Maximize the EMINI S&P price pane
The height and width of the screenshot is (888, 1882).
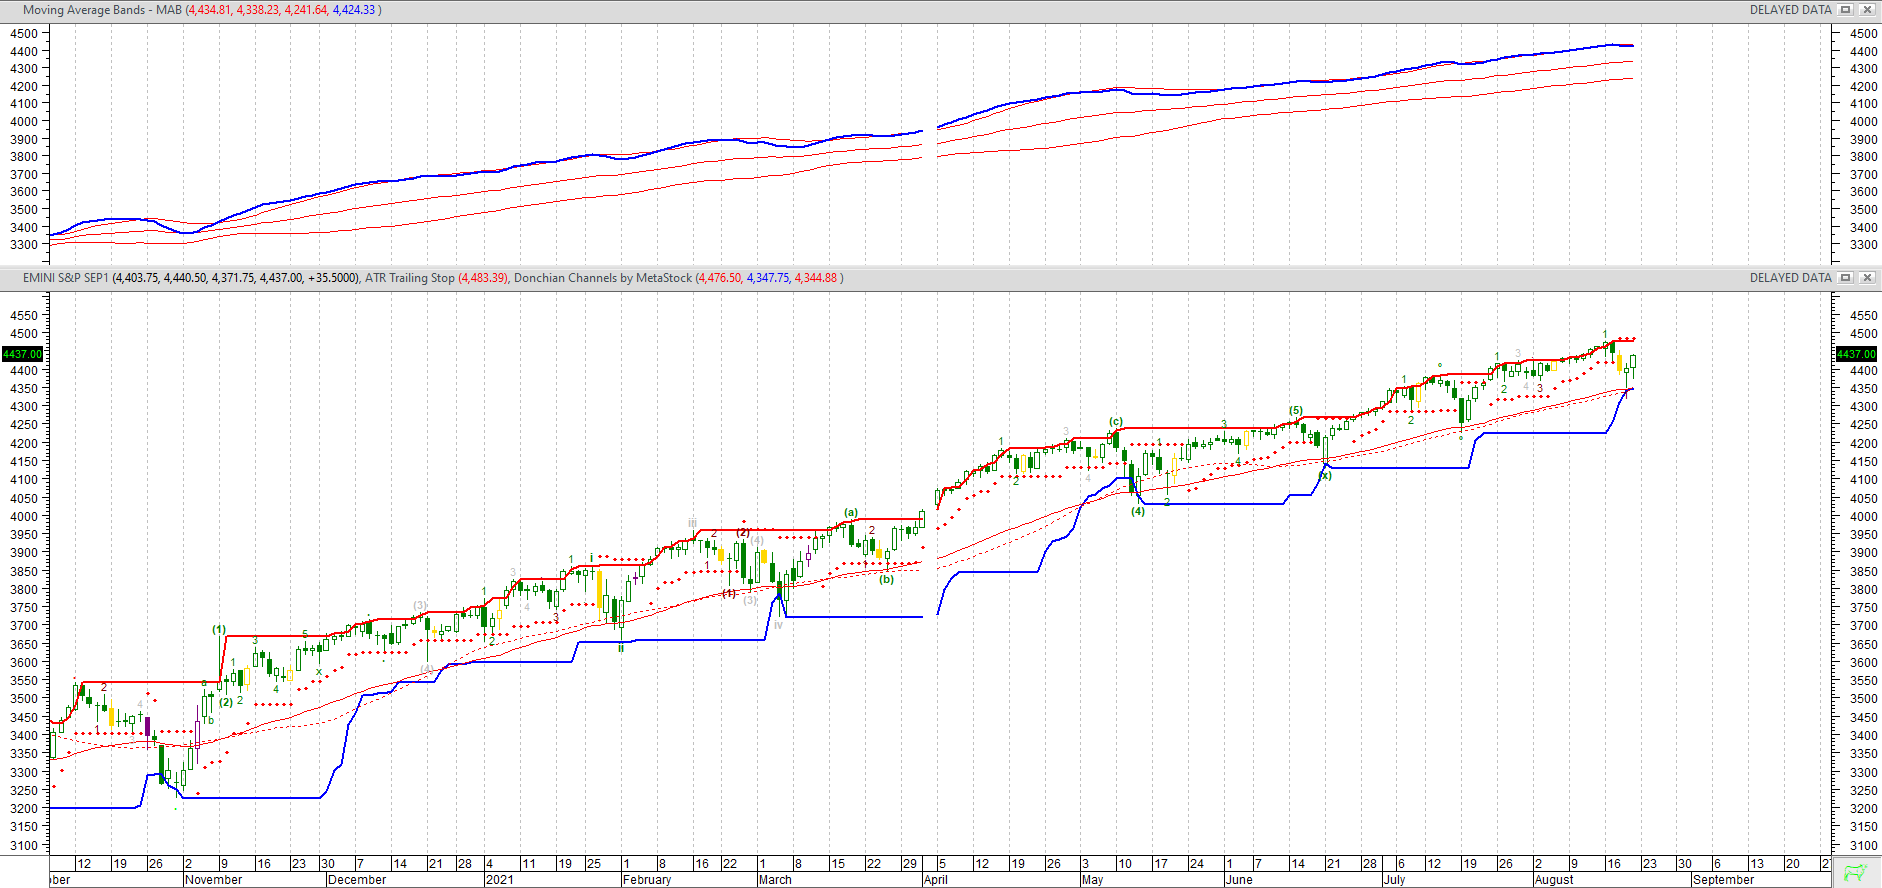tap(1846, 278)
